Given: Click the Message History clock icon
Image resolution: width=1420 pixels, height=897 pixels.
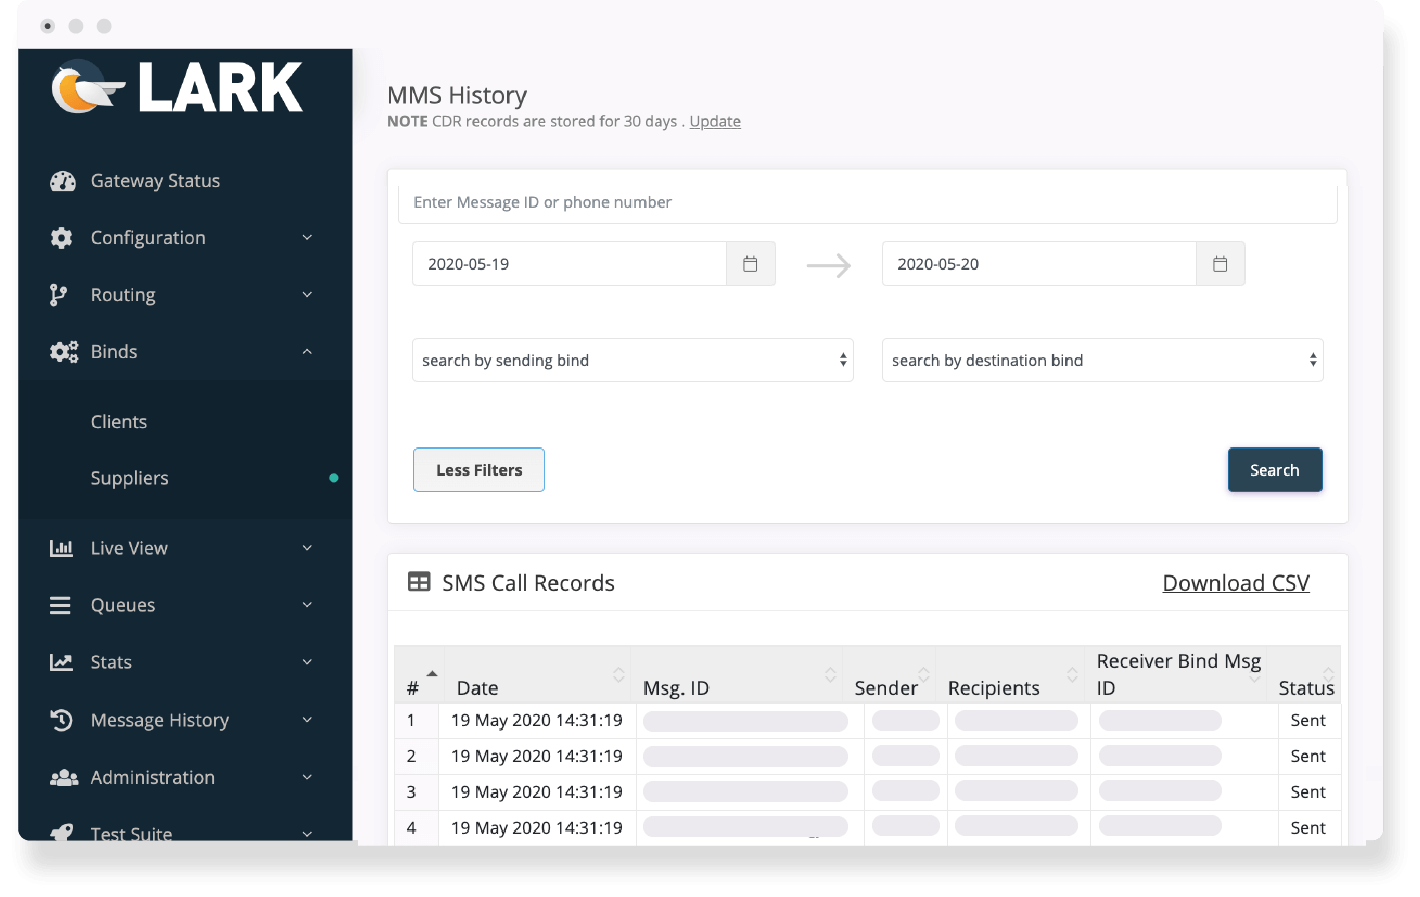Looking at the screenshot, I should [62, 720].
